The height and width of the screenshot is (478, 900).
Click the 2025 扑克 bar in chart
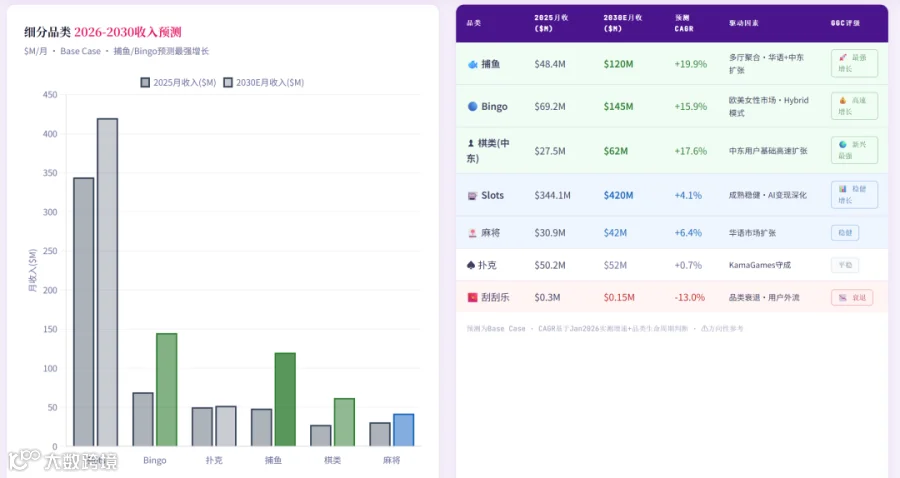202,427
